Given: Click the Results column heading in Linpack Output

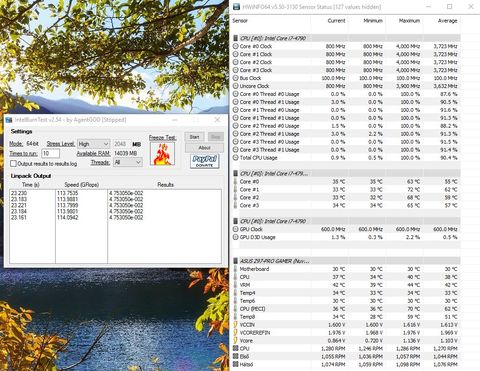Looking at the screenshot, I should [165, 185].
